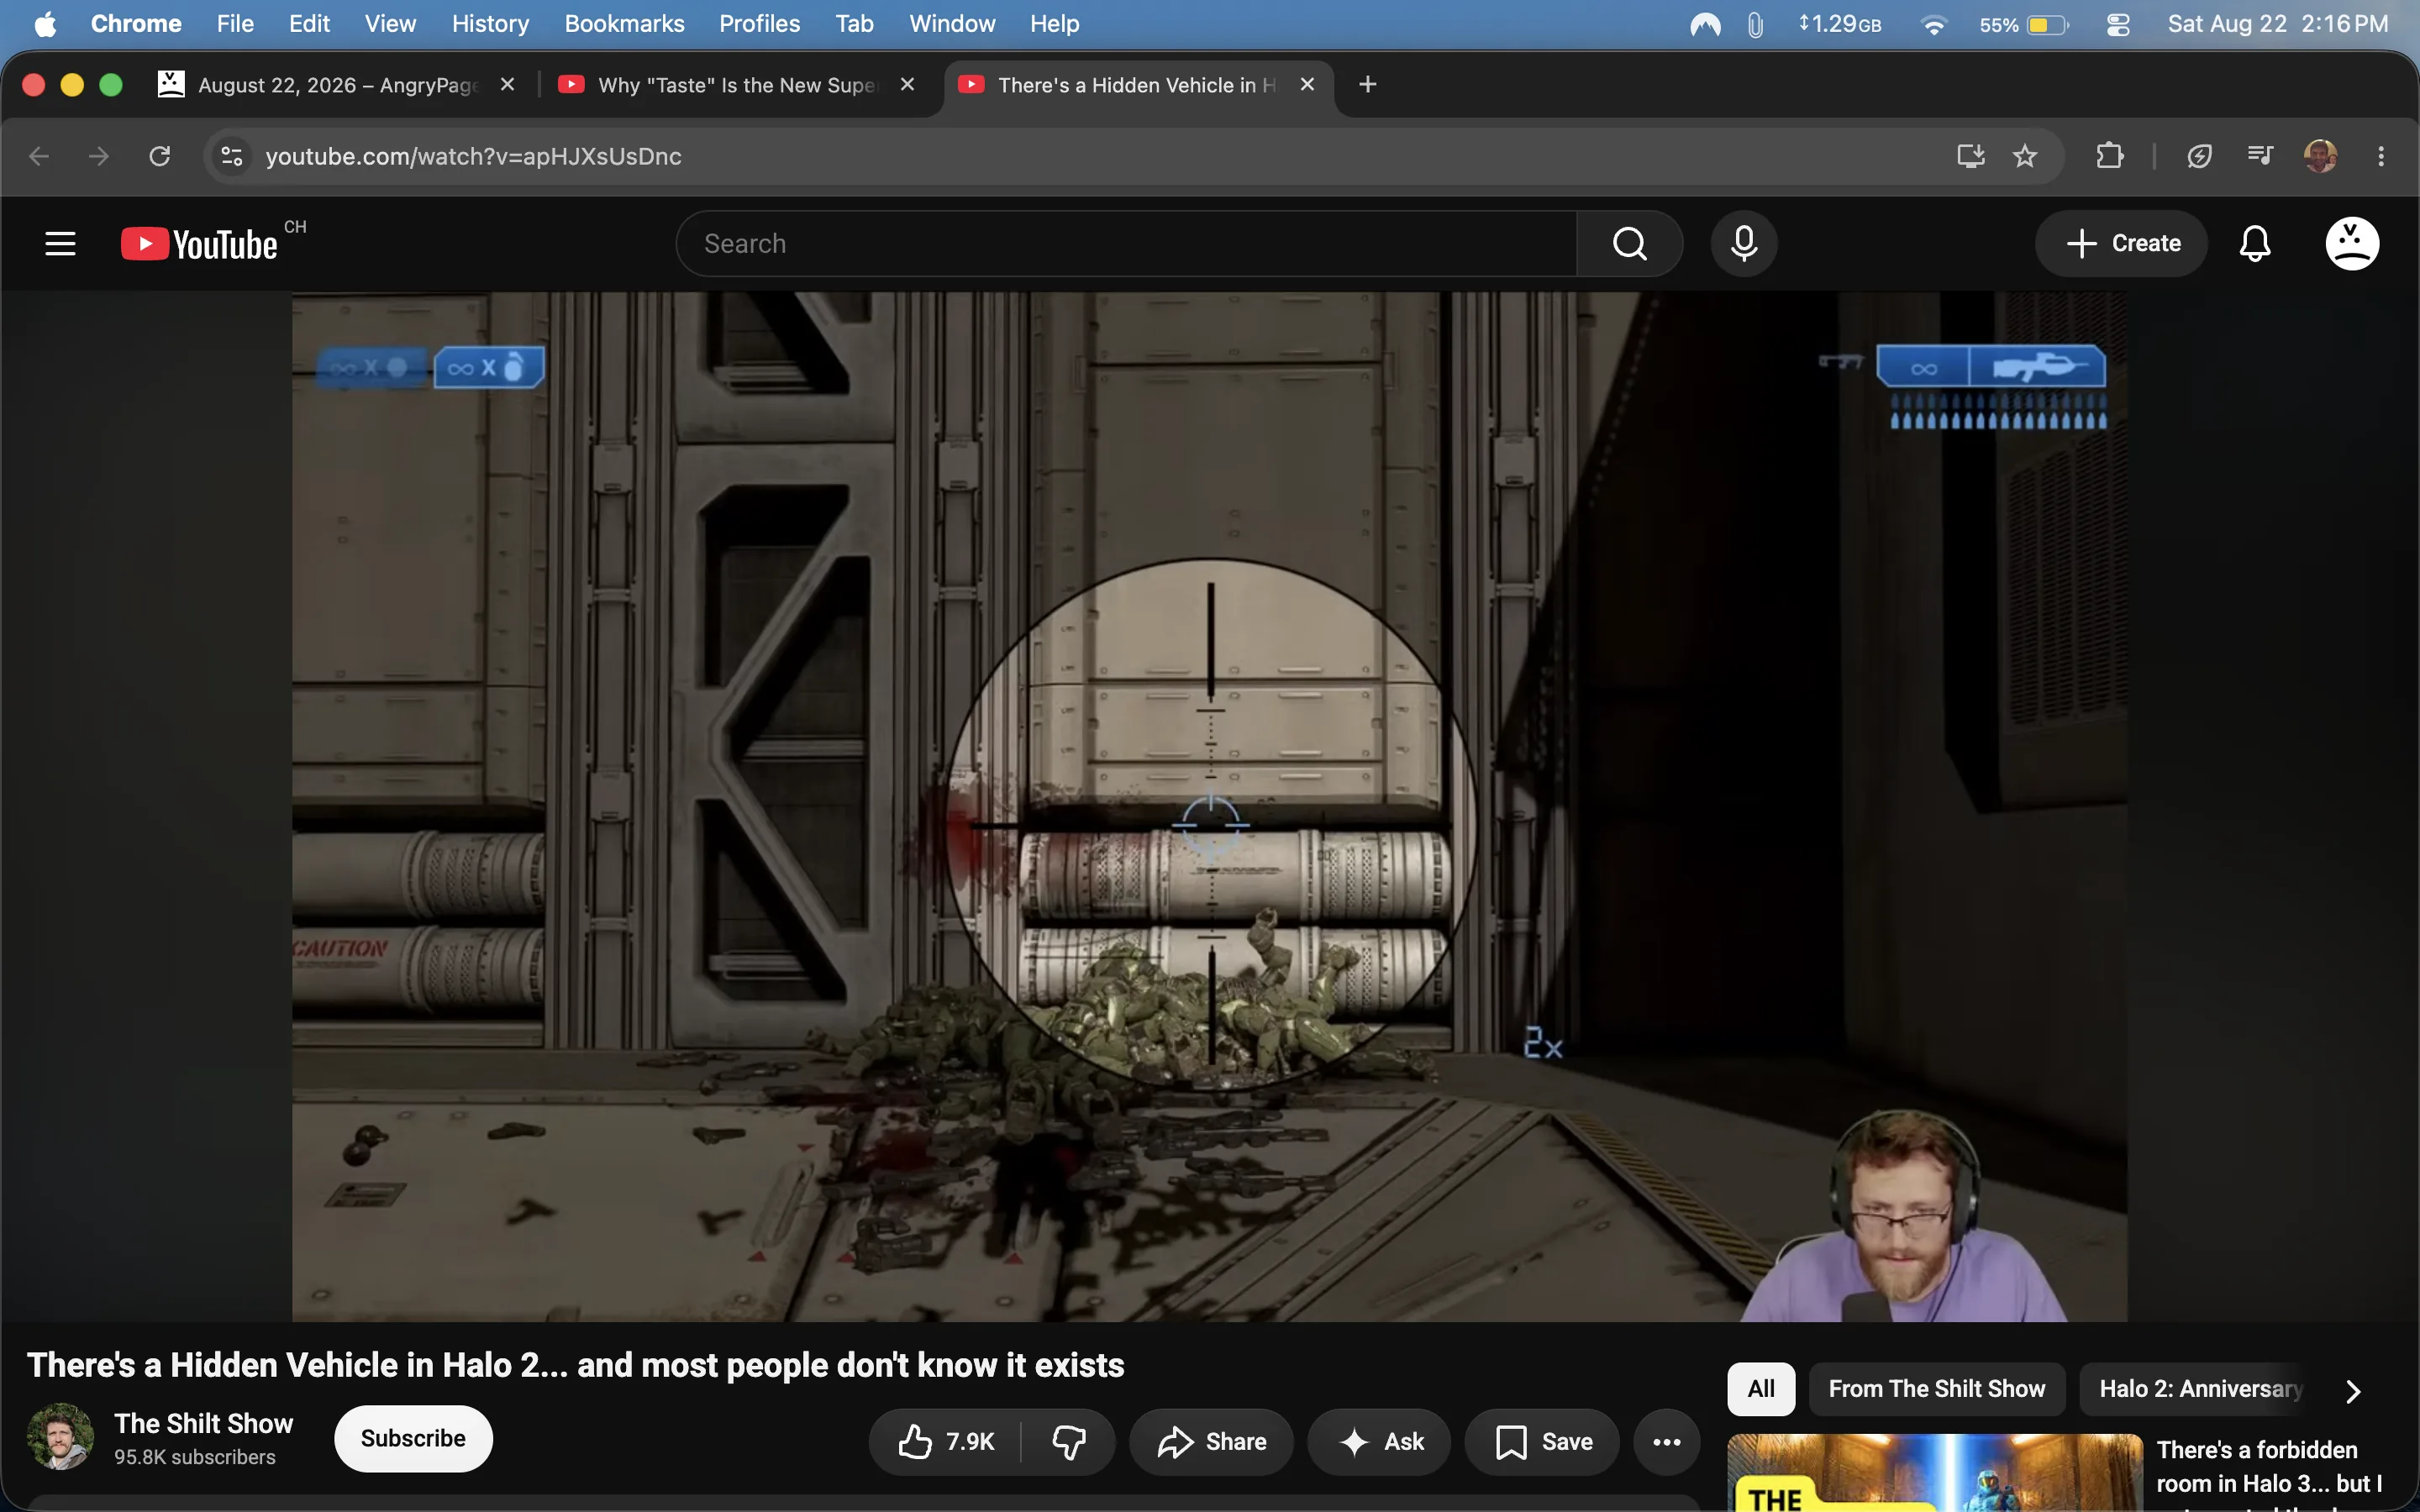2420x1512 pixels.
Task: Open Chrome profile avatar
Action: pyautogui.click(x=2321, y=156)
